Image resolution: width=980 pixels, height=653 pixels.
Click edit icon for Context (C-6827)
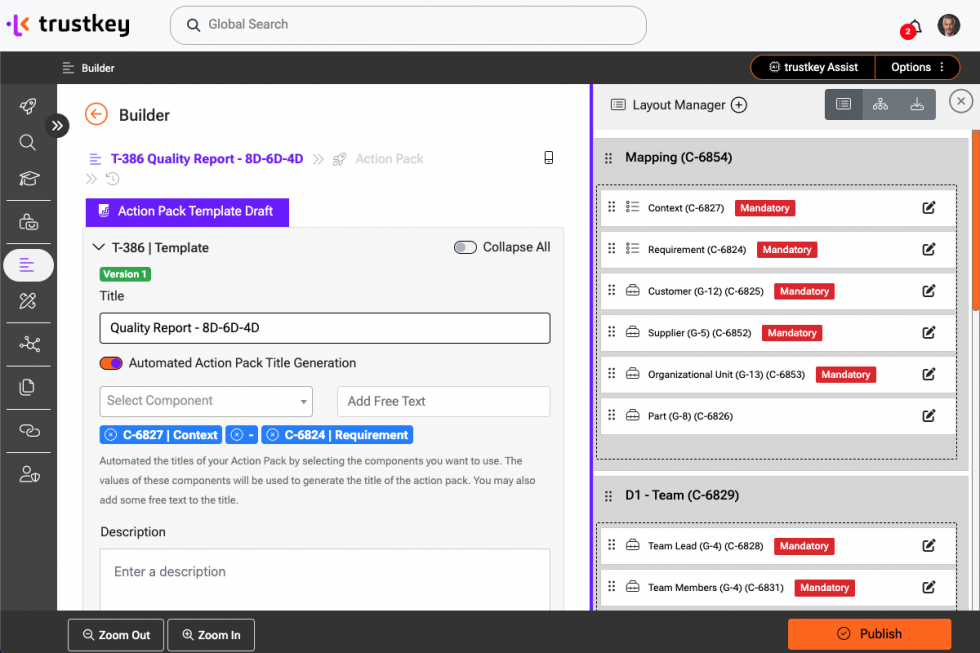pyautogui.click(x=929, y=207)
